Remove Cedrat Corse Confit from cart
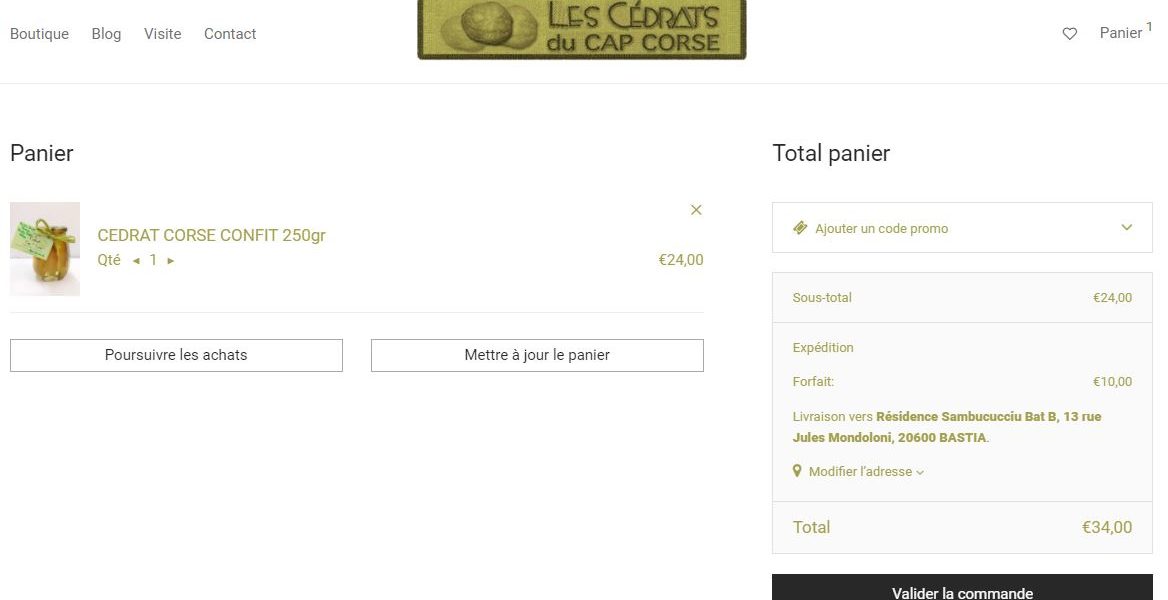Viewport: 1168px width, 600px height. point(696,210)
